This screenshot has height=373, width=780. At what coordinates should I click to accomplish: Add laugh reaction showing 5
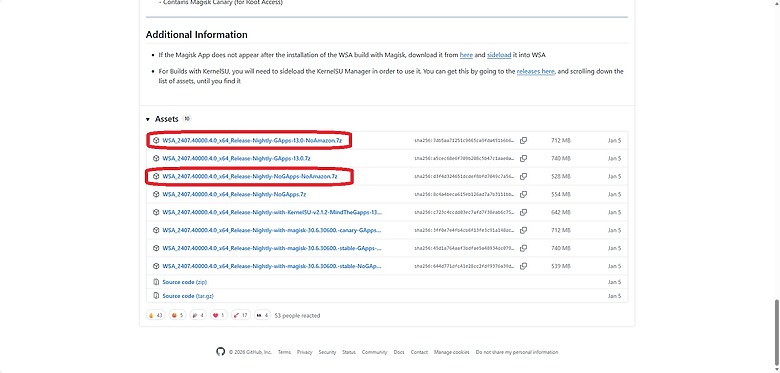pos(178,315)
